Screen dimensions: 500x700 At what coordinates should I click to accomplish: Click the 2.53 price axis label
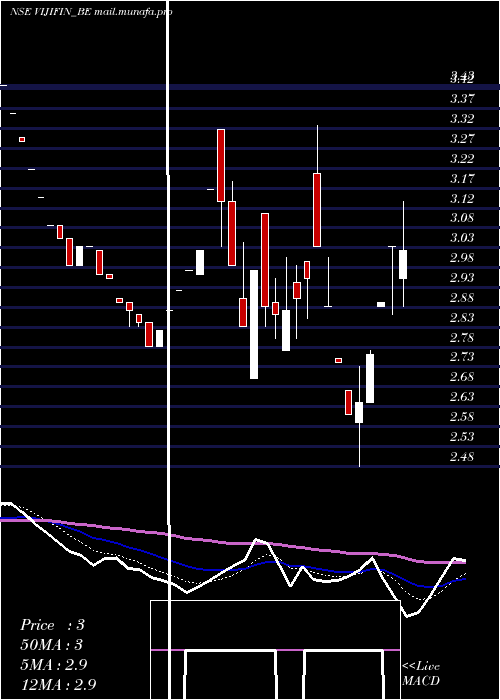click(x=462, y=437)
